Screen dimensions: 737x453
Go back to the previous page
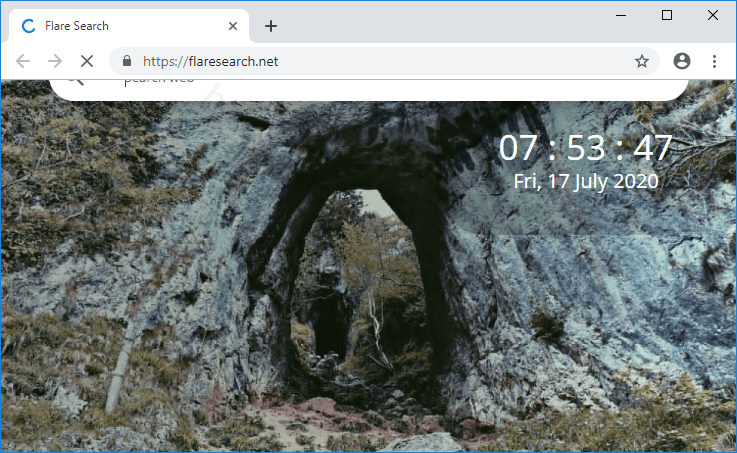pos(23,61)
